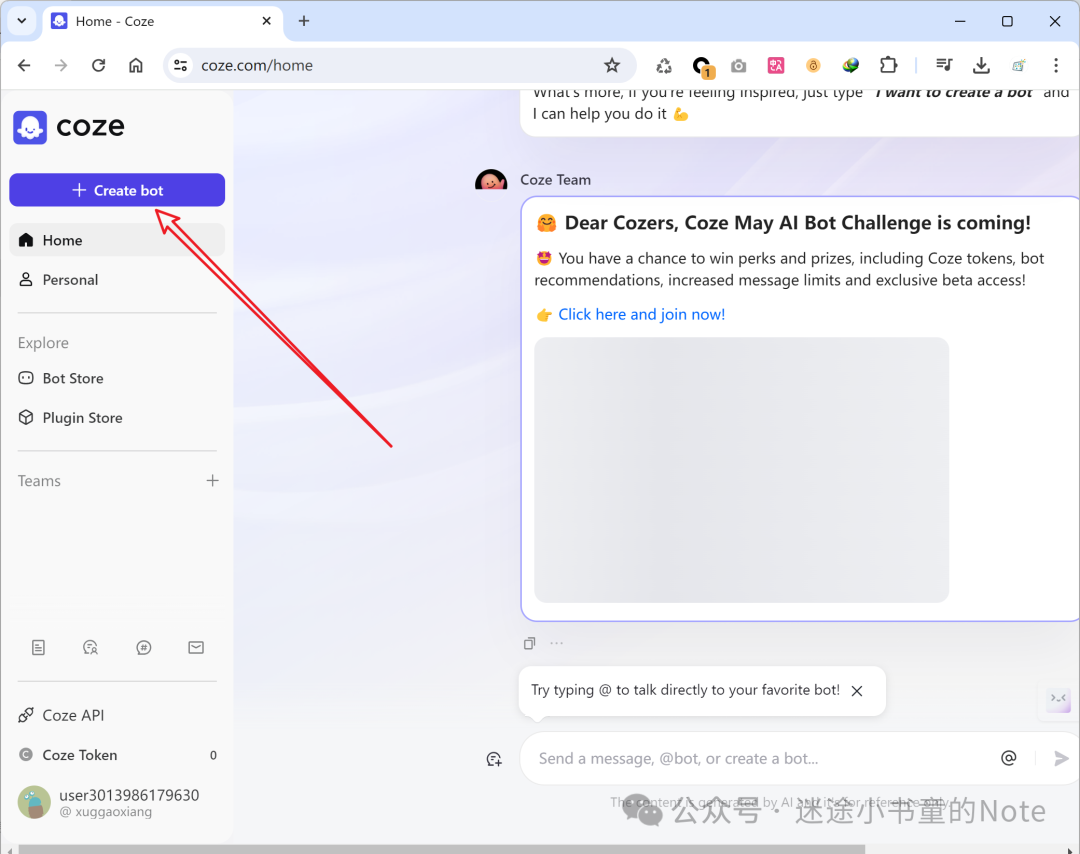Image resolution: width=1080 pixels, height=854 pixels.
Task: Select the Home - Coze tab
Action: [x=162, y=21]
